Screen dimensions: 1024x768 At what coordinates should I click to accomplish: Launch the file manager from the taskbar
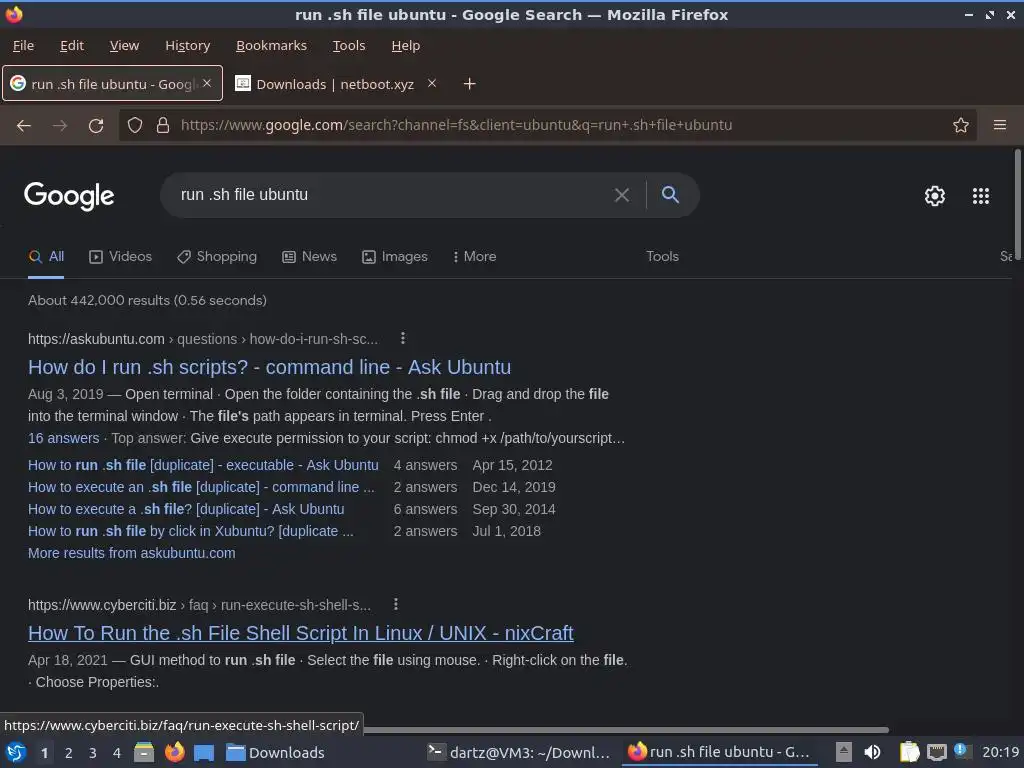tap(144, 752)
